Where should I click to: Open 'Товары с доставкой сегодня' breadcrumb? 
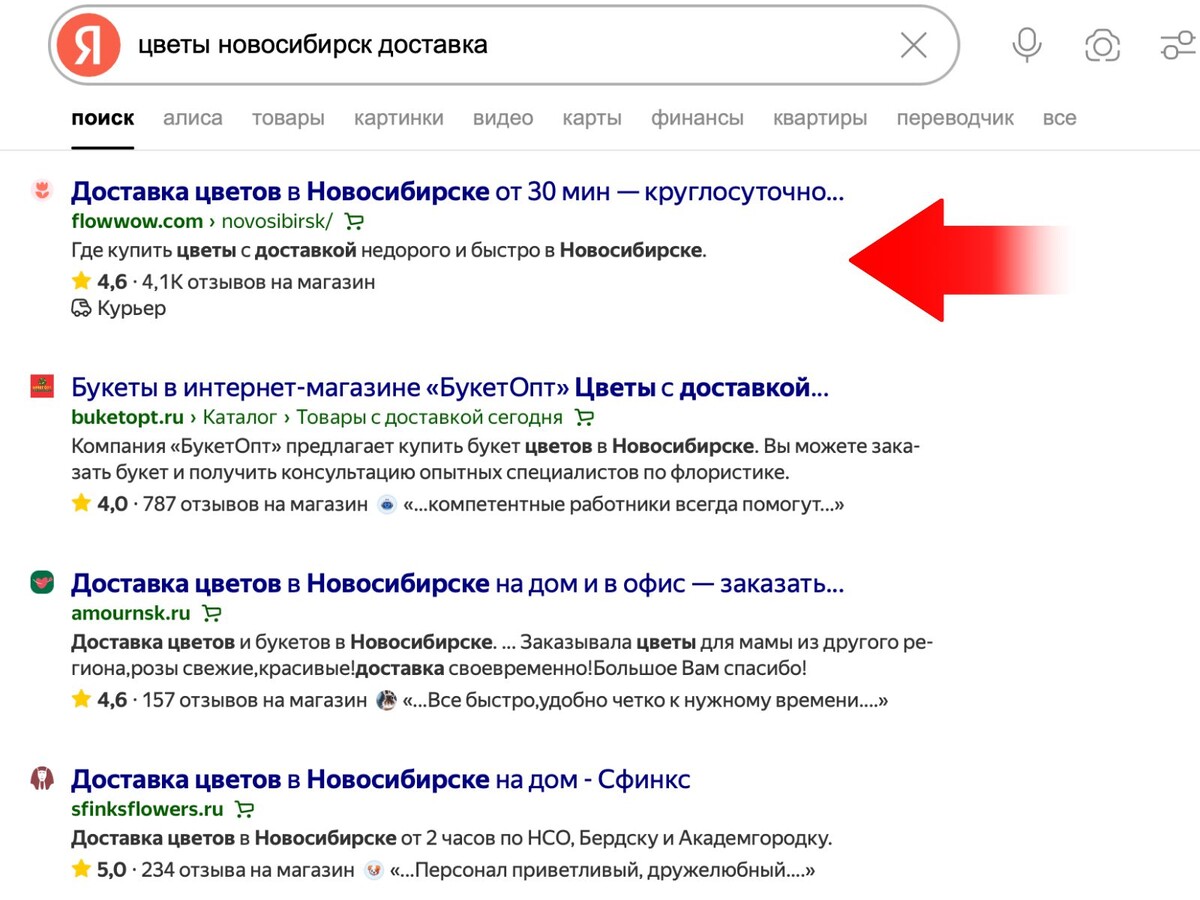point(430,417)
